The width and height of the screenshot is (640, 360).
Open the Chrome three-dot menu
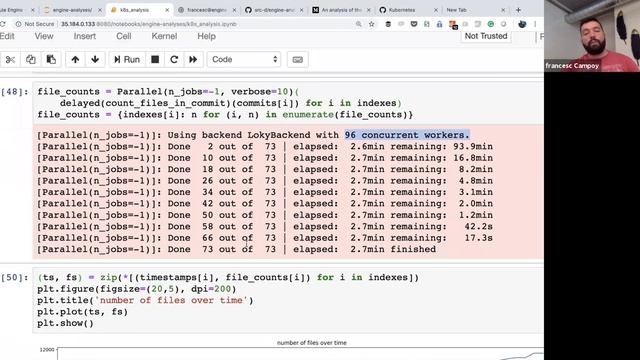click(535, 24)
